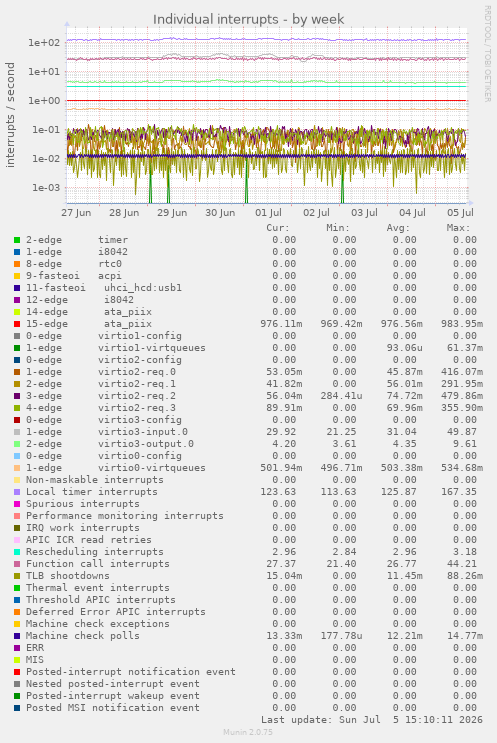Click the 'Munin 2.0.75' footer text

(248, 732)
